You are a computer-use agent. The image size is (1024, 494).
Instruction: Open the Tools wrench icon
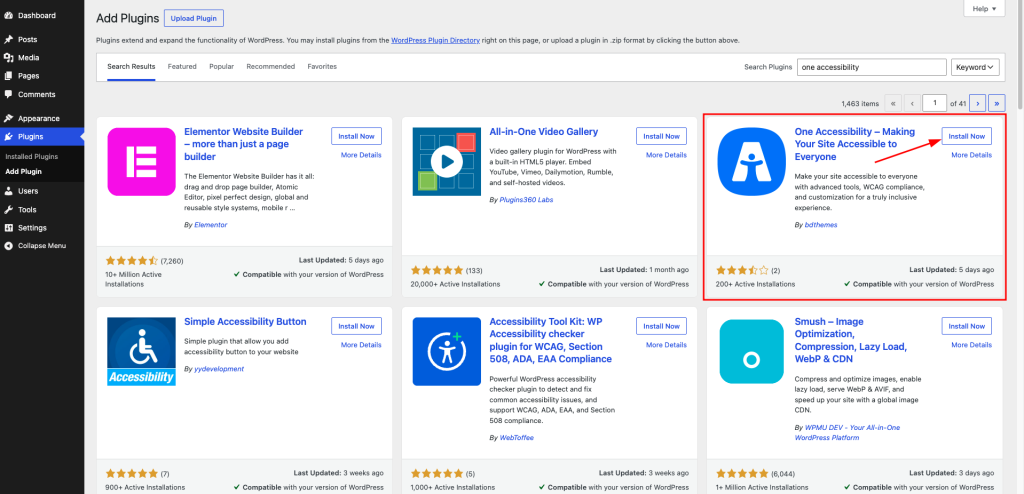click(8, 209)
